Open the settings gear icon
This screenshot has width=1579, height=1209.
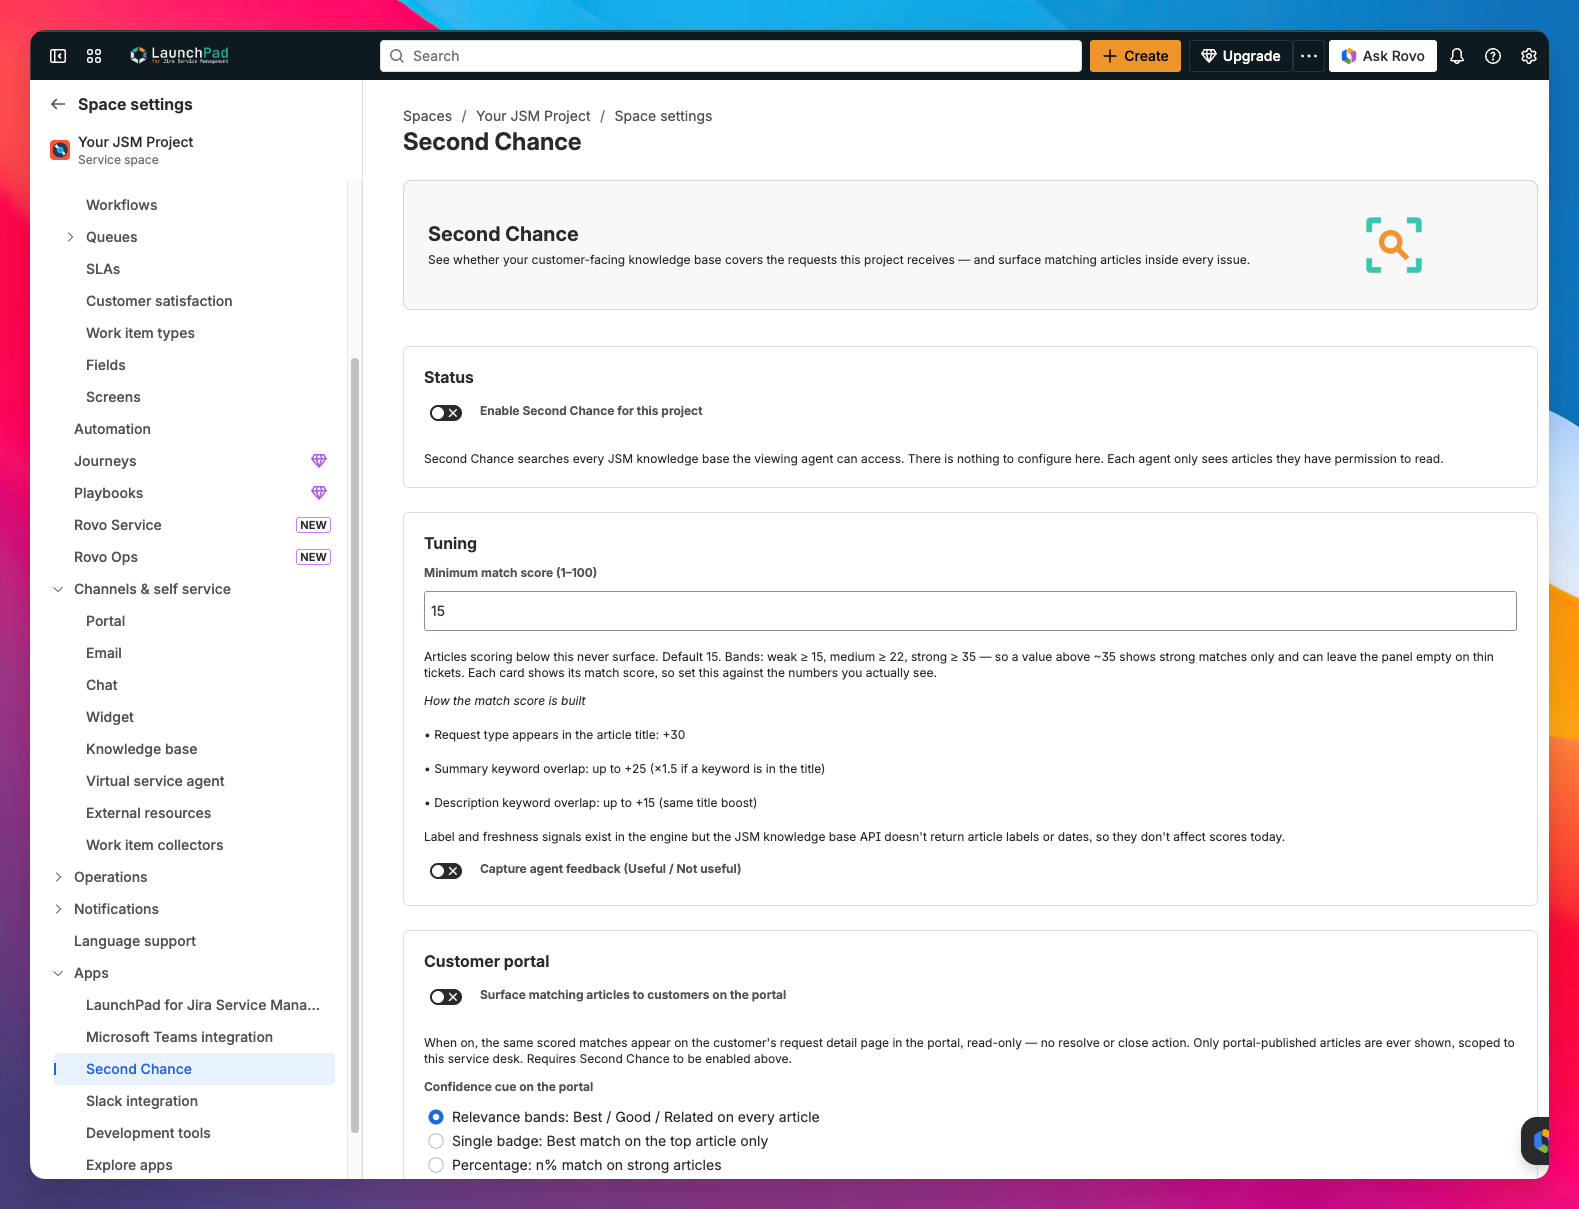pos(1529,56)
